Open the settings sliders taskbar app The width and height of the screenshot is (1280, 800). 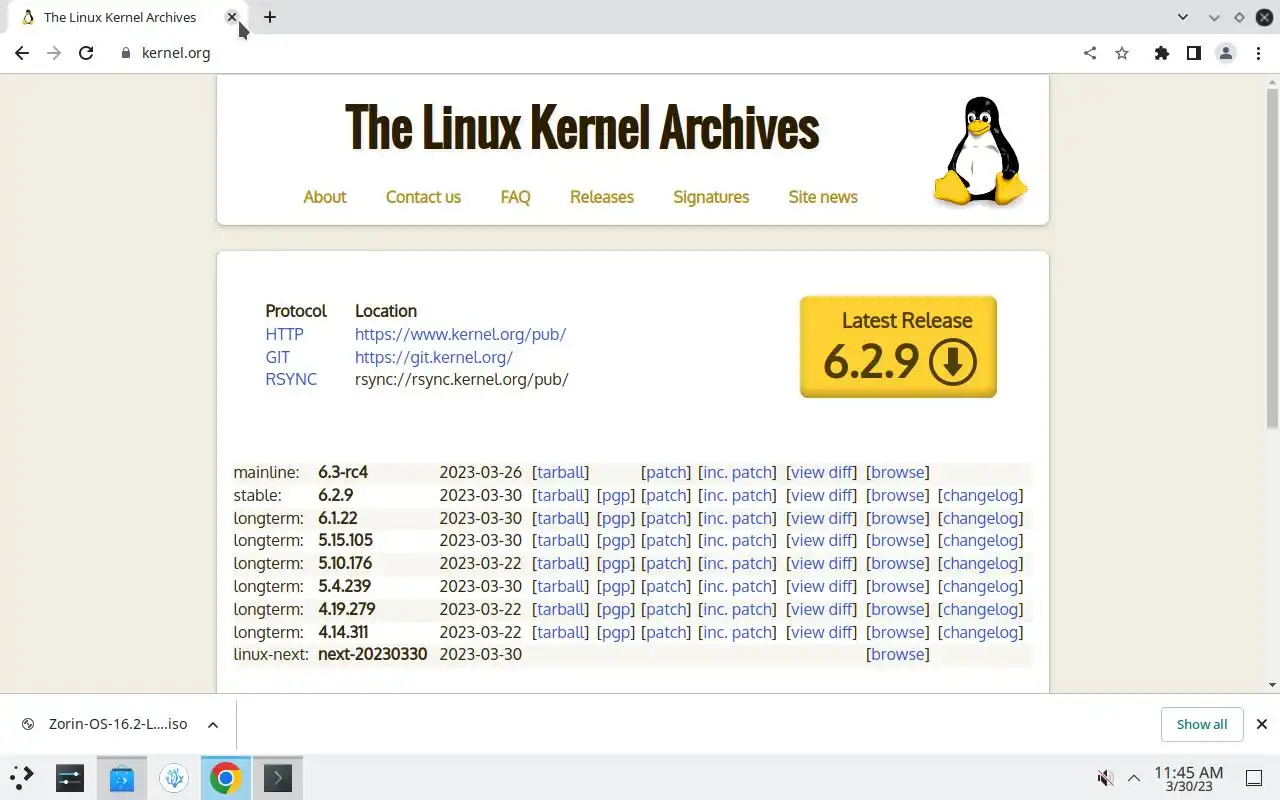click(70, 777)
